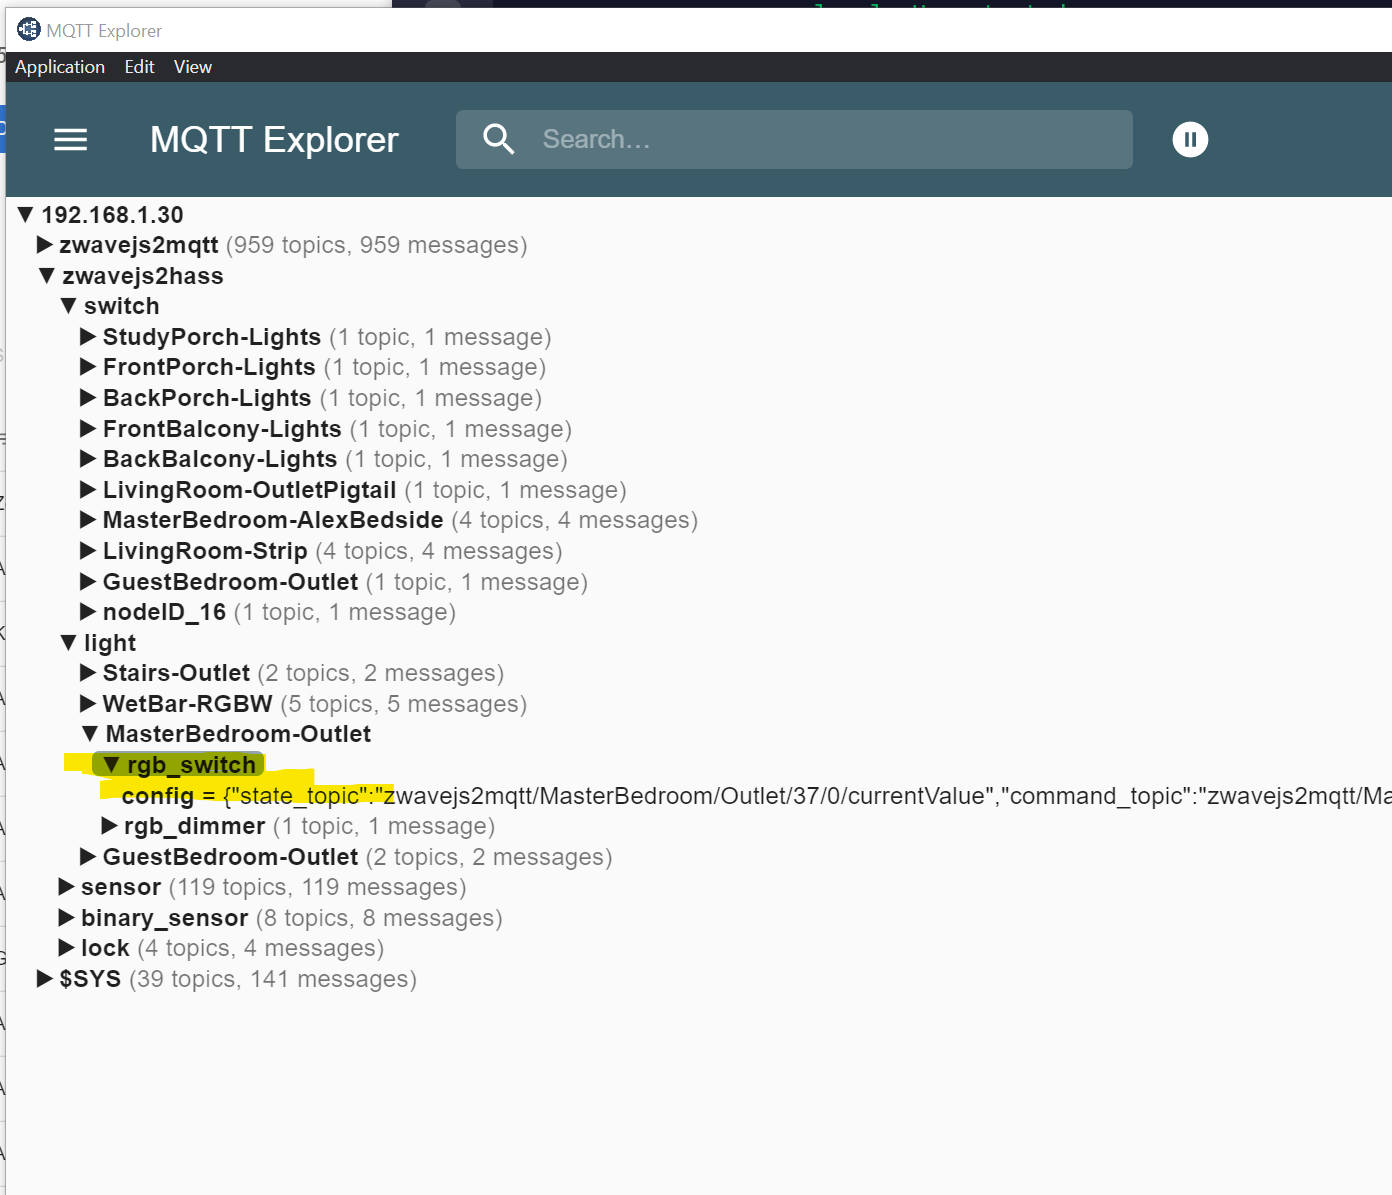
Task: Select the 192.168.1.30 root label
Action: (x=112, y=215)
